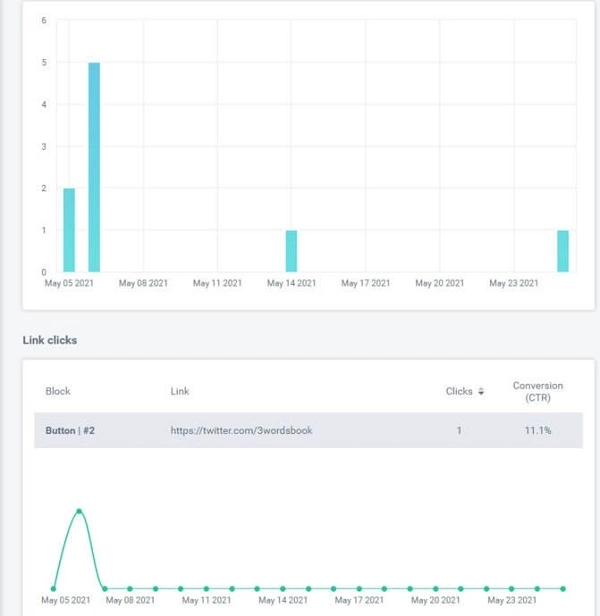Sort table by the Clicks column header
The image size is (600, 616).
coord(459,391)
